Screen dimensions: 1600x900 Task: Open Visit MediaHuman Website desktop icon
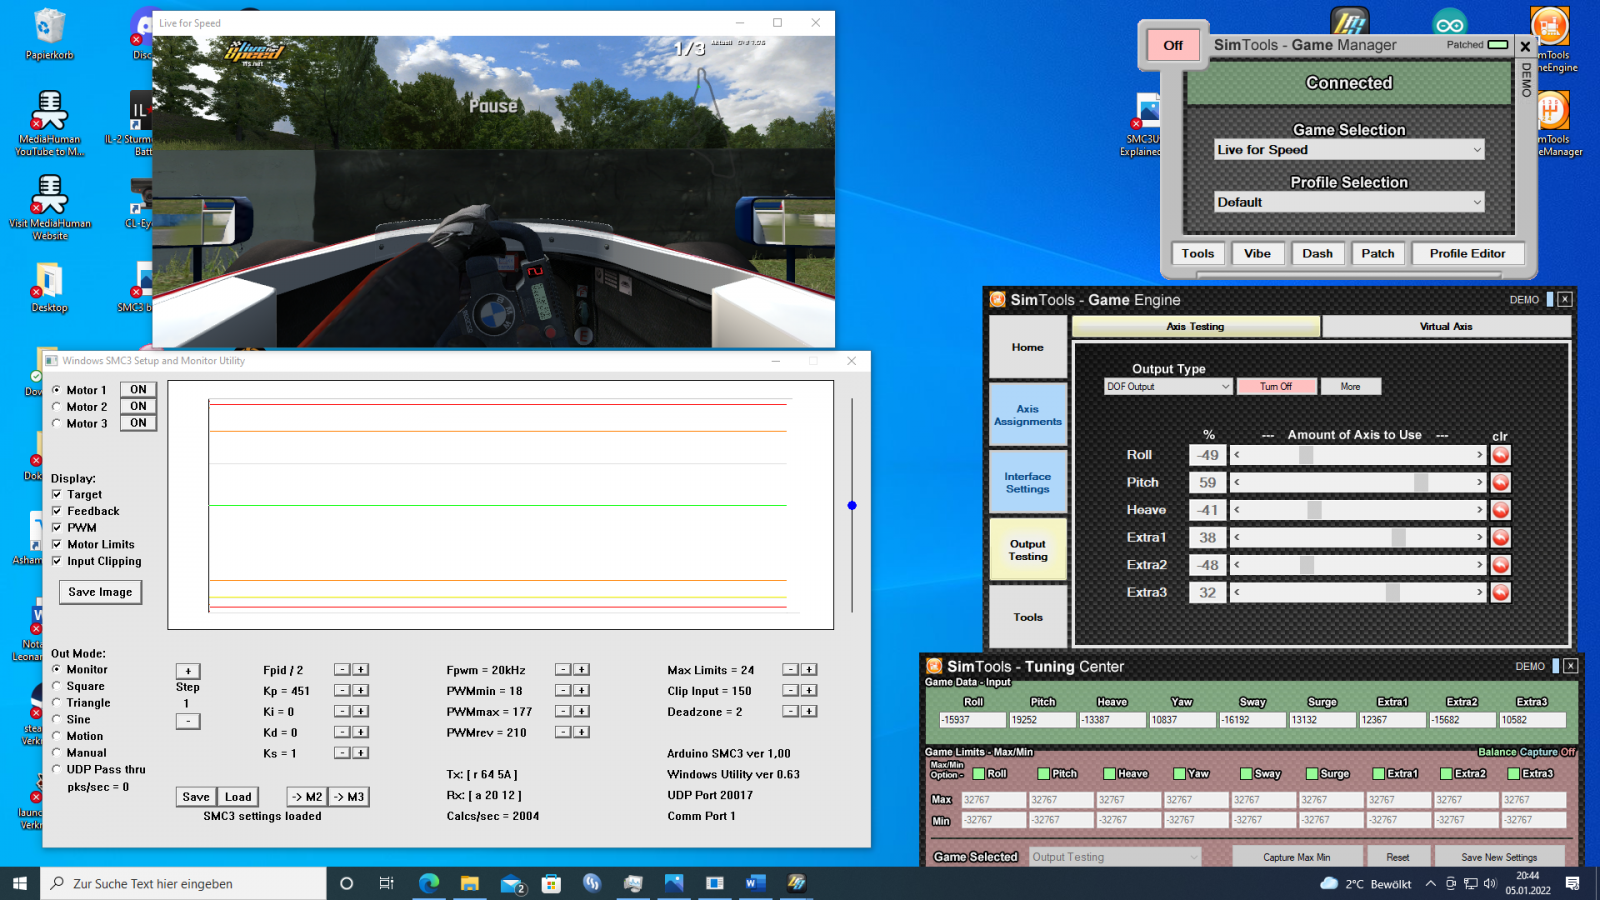pyautogui.click(x=49, y=207)
